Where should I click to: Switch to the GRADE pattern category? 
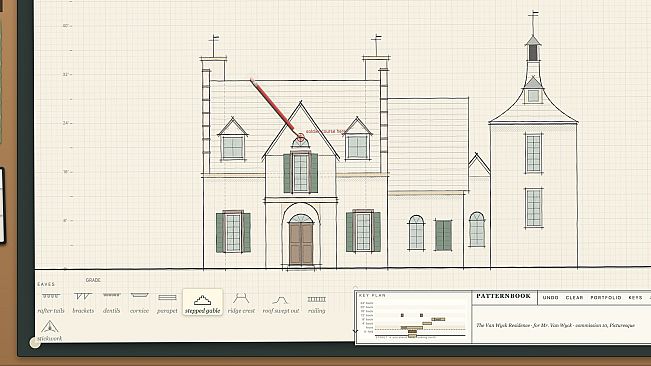tap(93, 280)
